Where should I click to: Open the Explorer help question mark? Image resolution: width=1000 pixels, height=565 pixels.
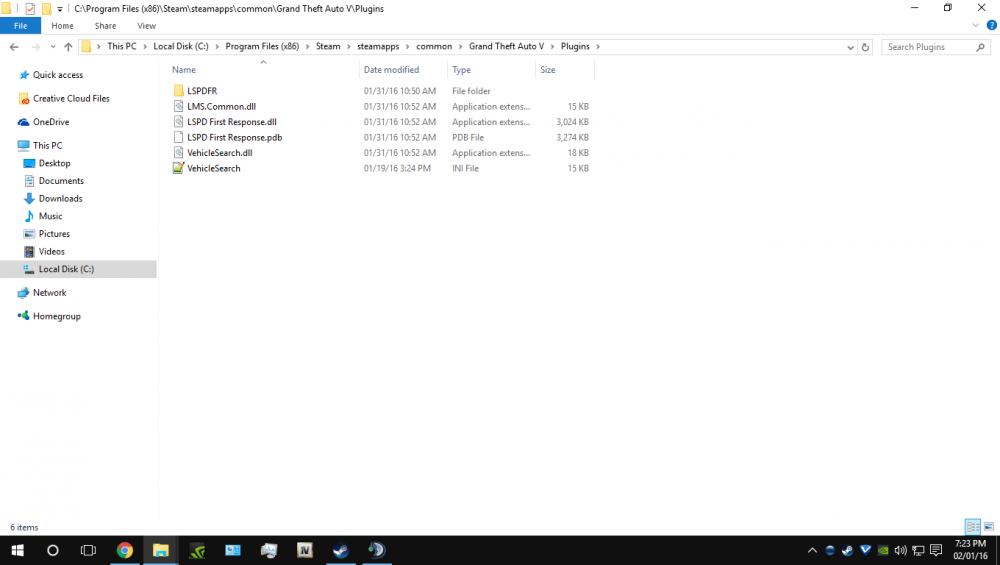click(992, 26)
